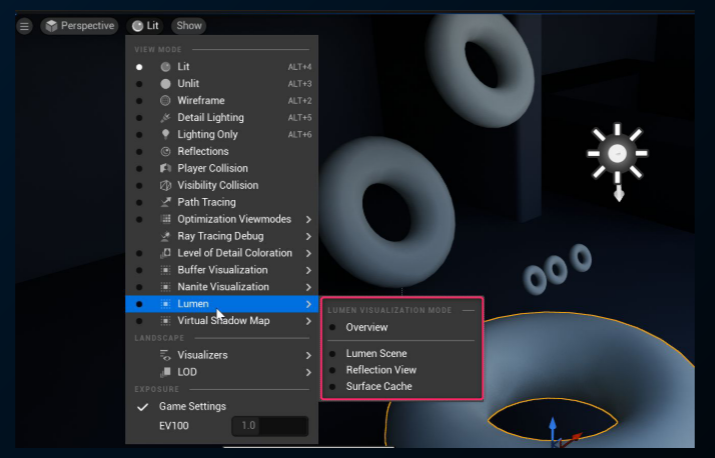
Task: Expand Optimization Viewmodes submenu arrow
Action: point(309,219)
